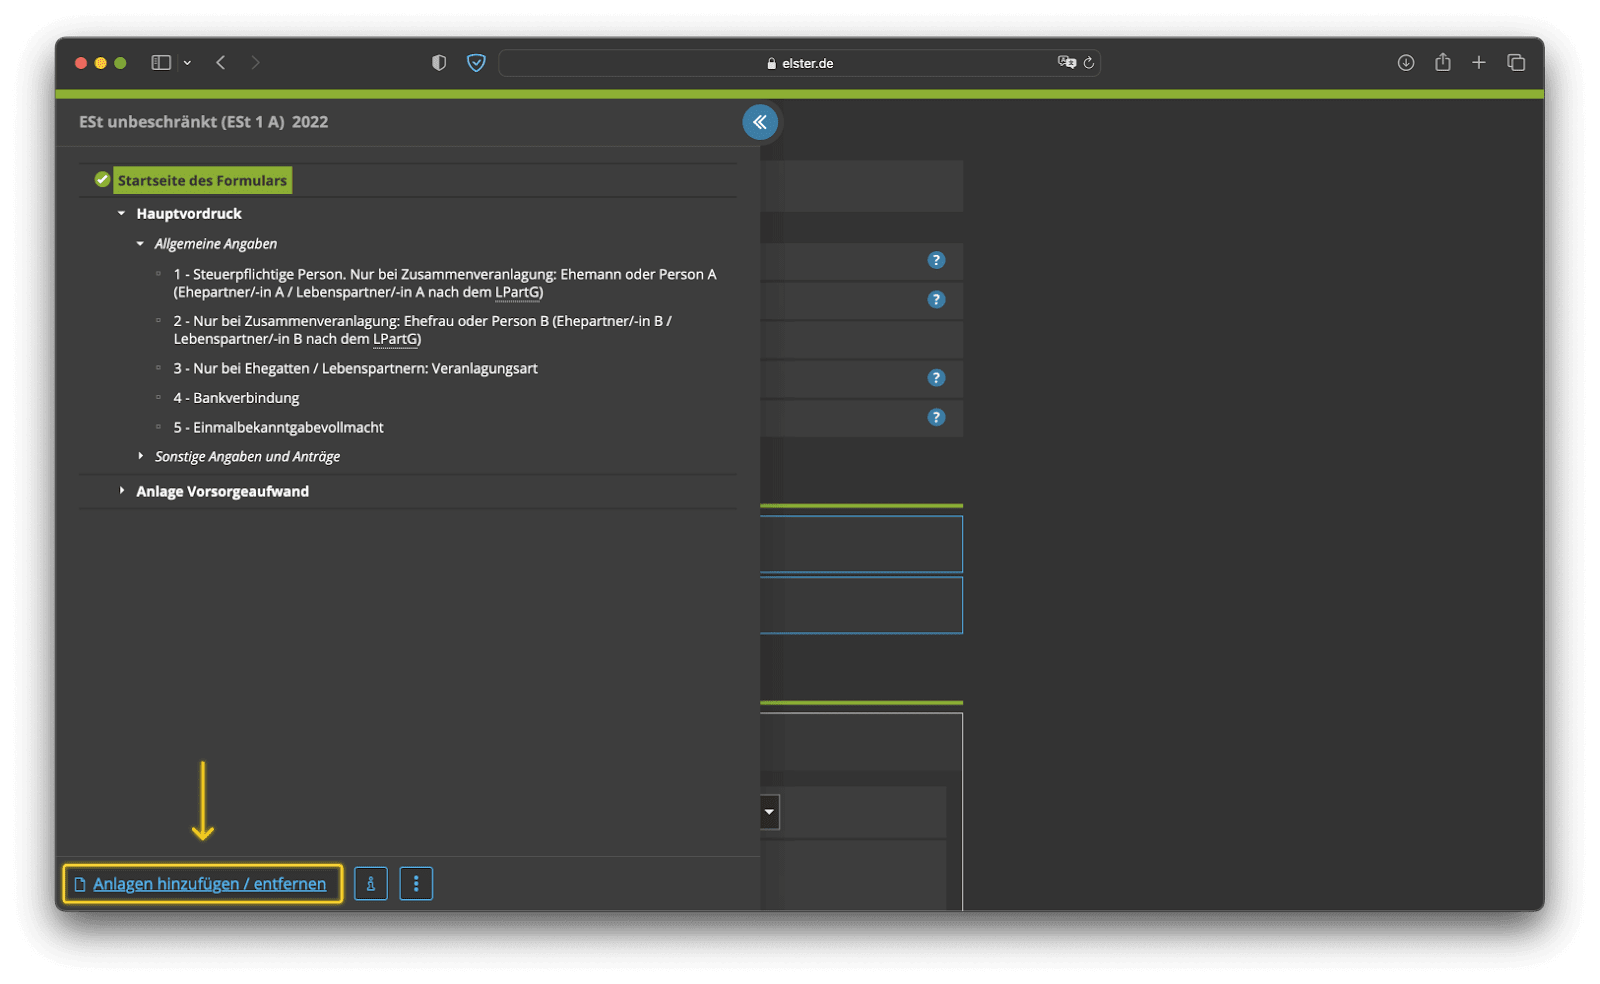1600x984 pixels.
Task: Collapse the Hauptvordruck section
Action: pyautogui.click(x=121, y=213)
